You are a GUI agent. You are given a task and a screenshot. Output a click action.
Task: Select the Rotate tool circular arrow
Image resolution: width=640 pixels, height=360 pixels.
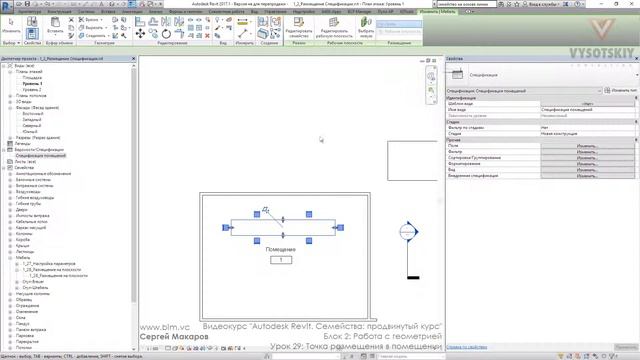point(166,34)
